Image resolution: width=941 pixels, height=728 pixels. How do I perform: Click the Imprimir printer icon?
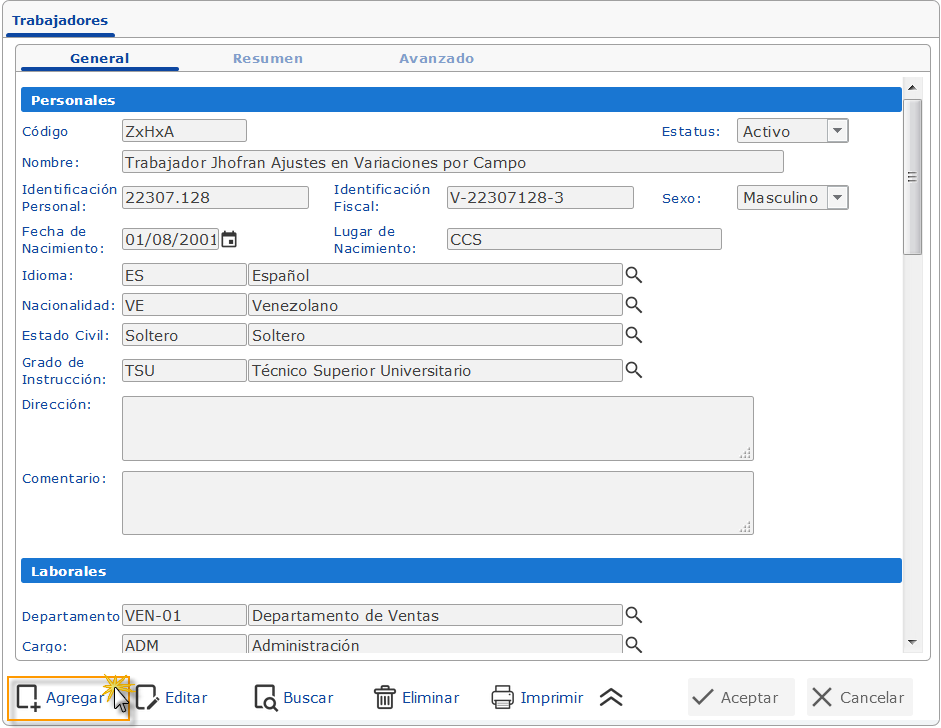coord(503,697)
